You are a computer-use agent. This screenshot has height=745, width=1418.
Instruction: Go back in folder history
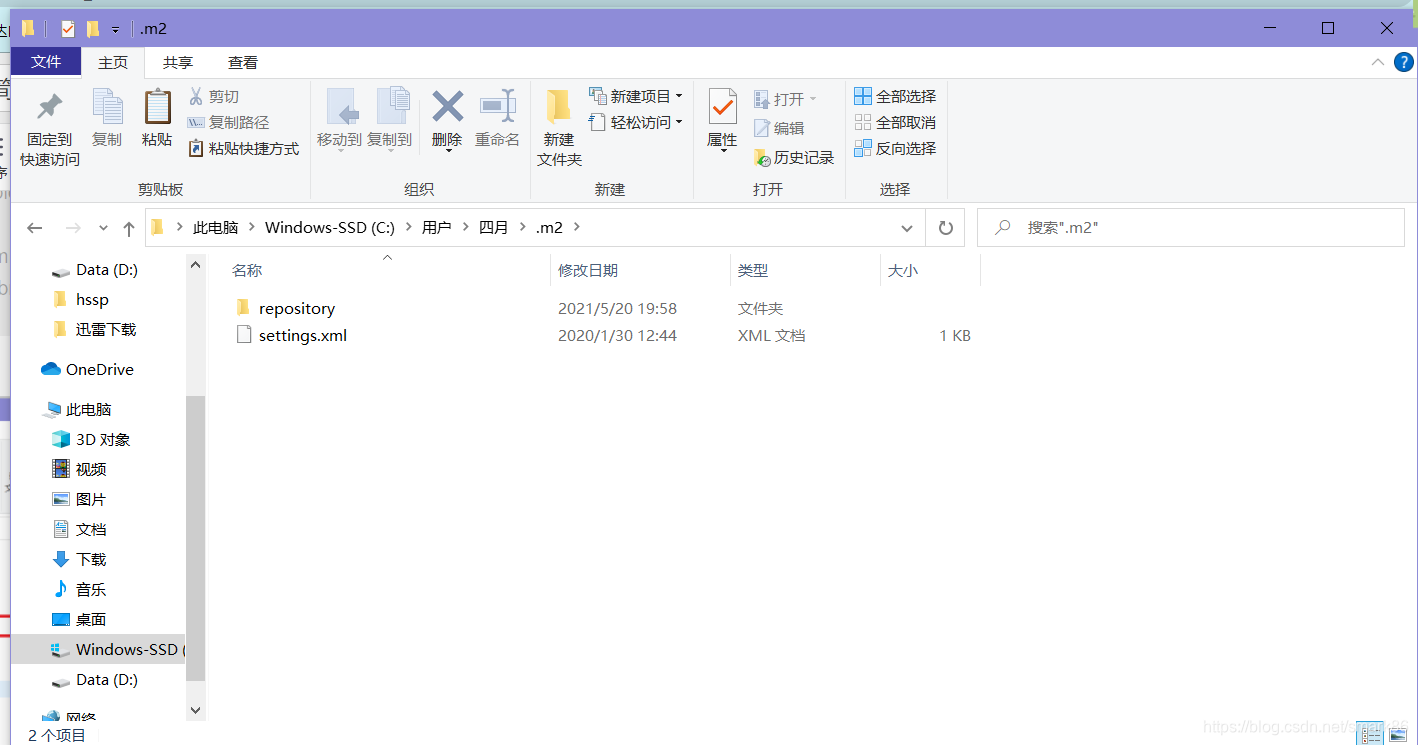click(x=35, y=228)
